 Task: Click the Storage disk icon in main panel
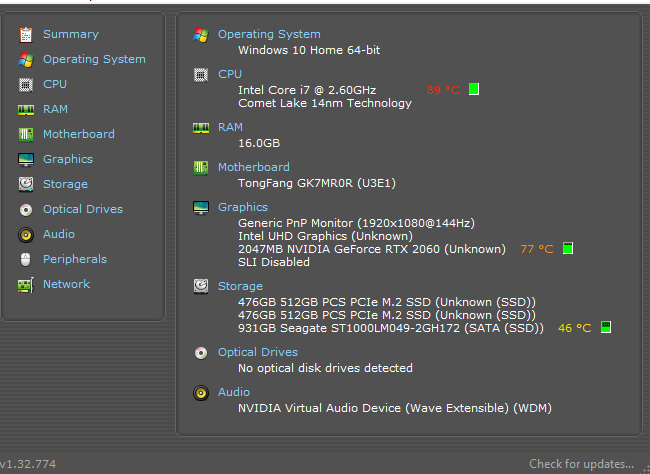click(201, 287)
